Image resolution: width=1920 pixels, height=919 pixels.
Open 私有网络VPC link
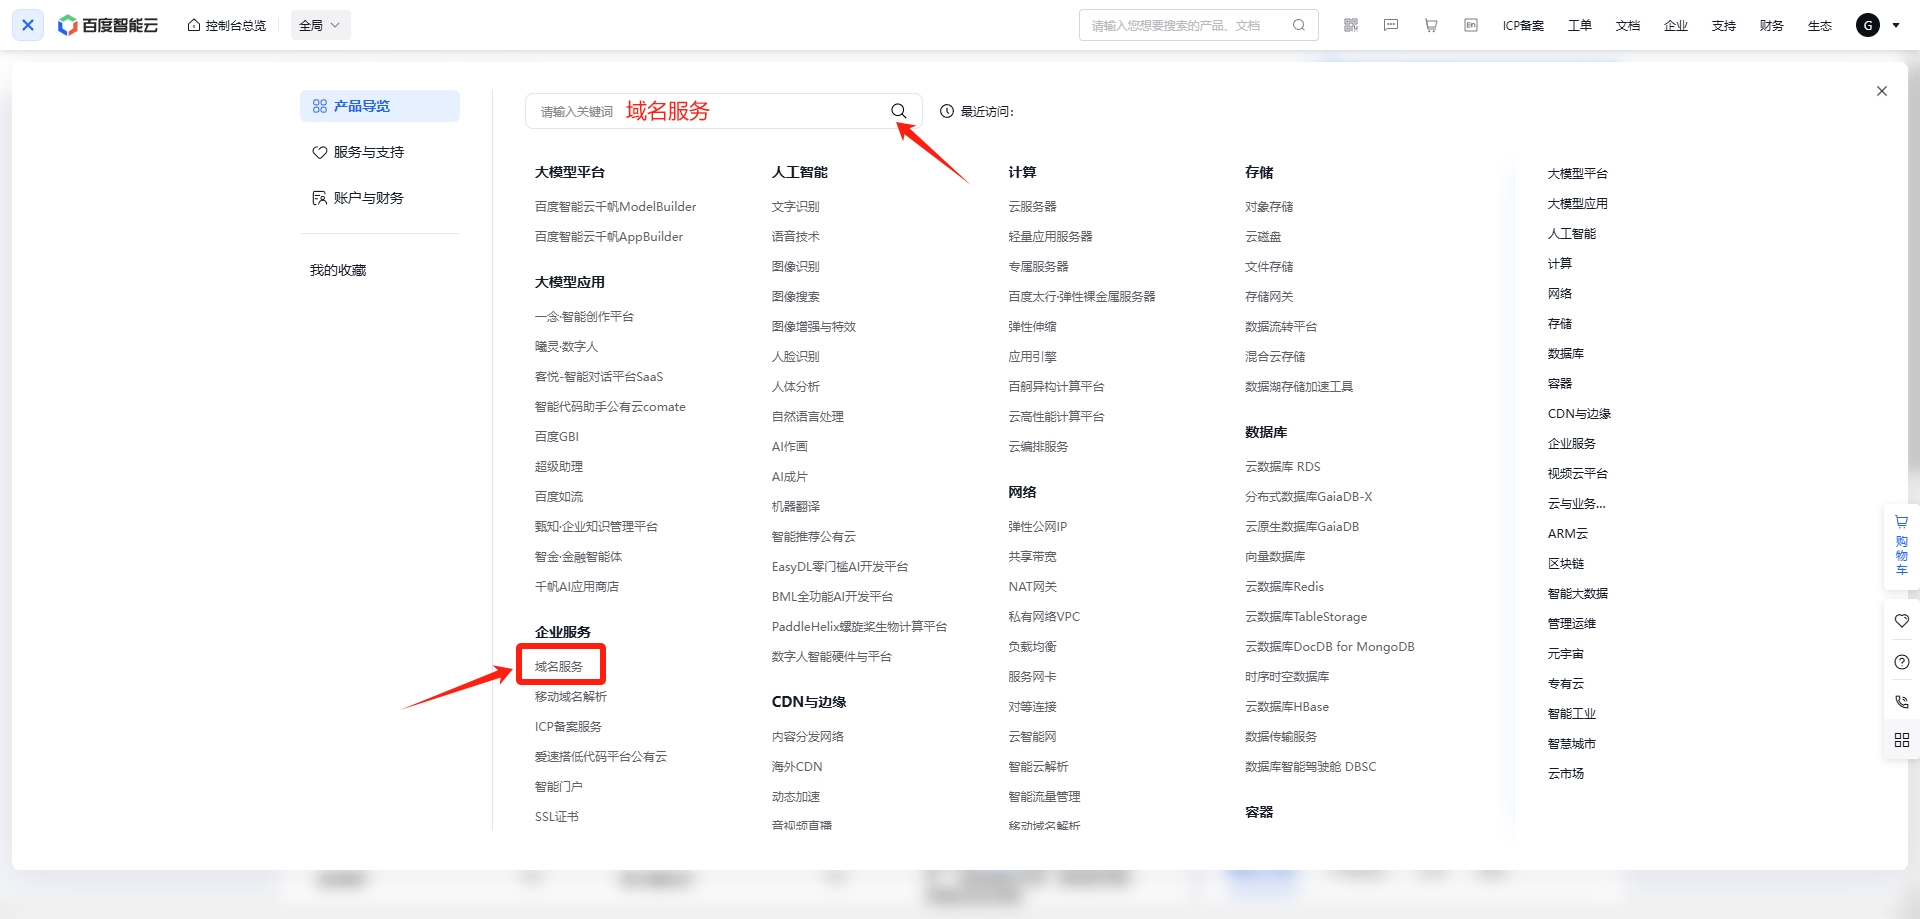pos(1044,616)
